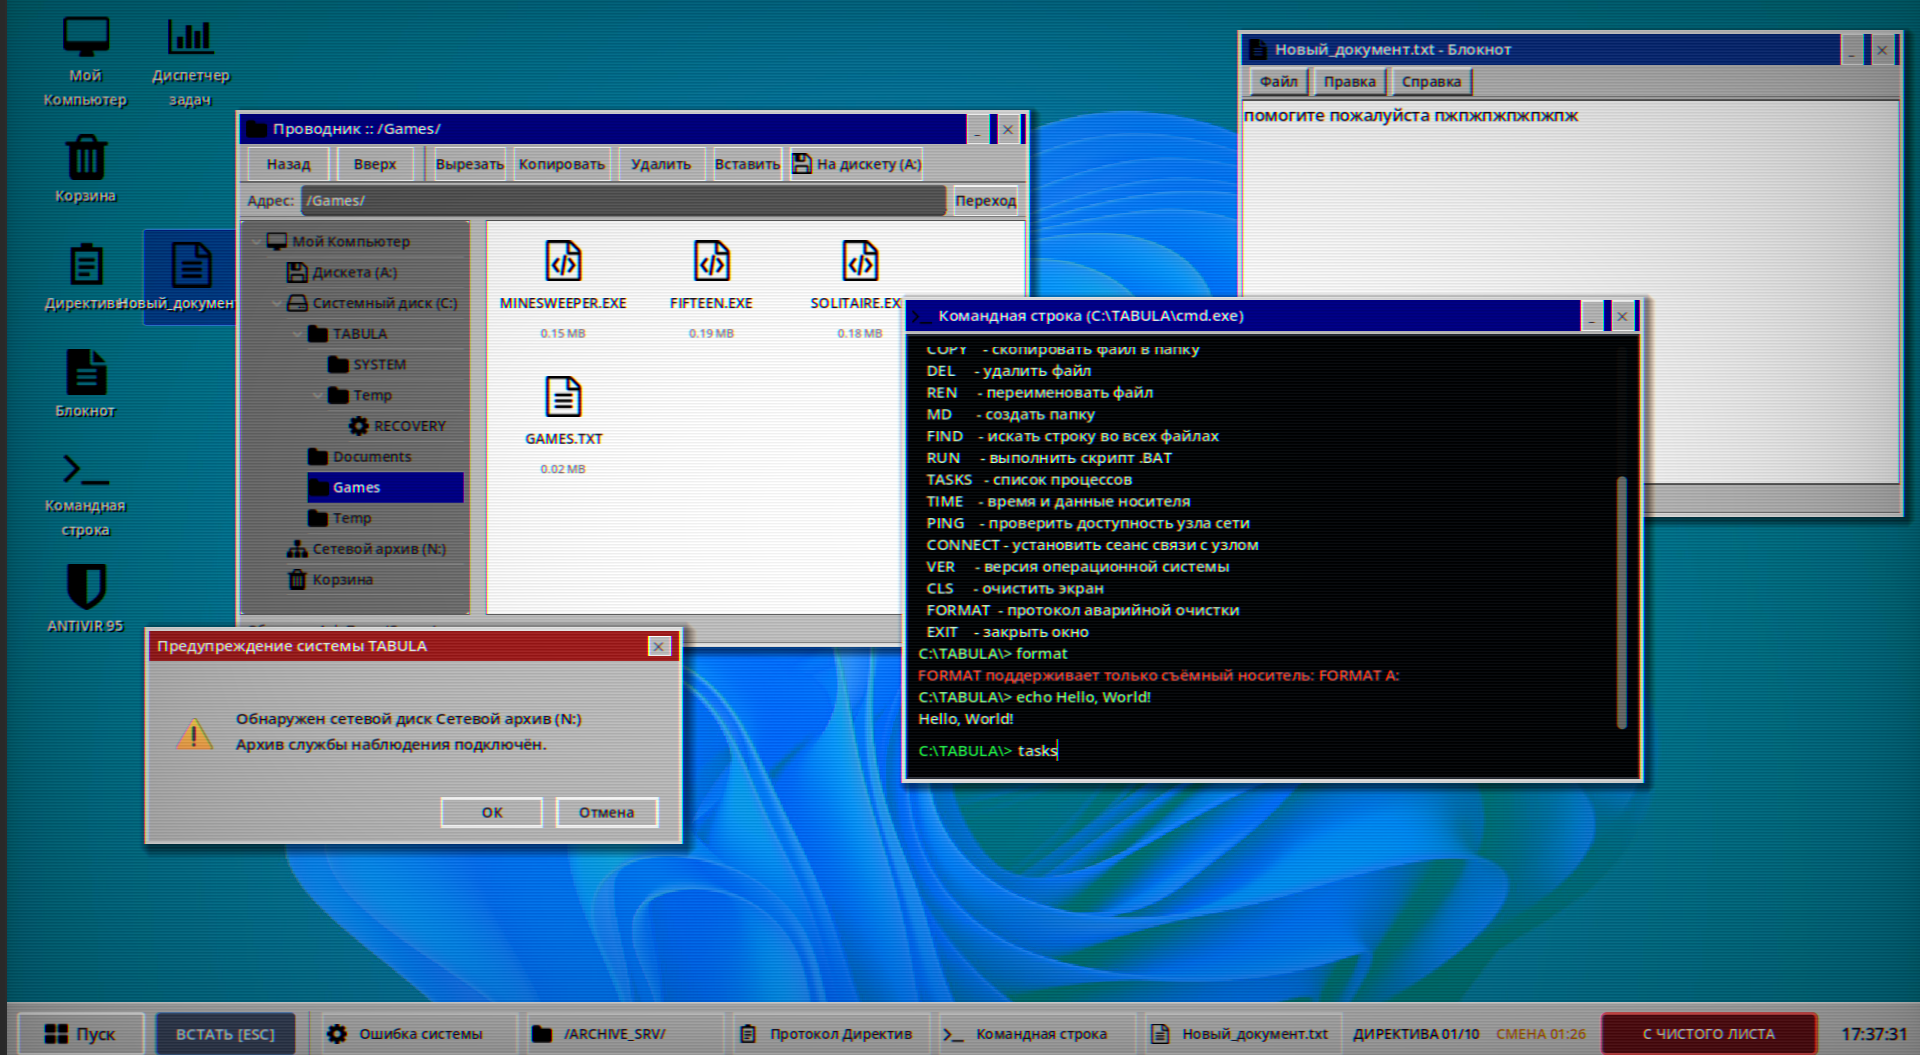Click the red FORMAT error line
The image size is (1920, 1055).
tap(1159, 676)
